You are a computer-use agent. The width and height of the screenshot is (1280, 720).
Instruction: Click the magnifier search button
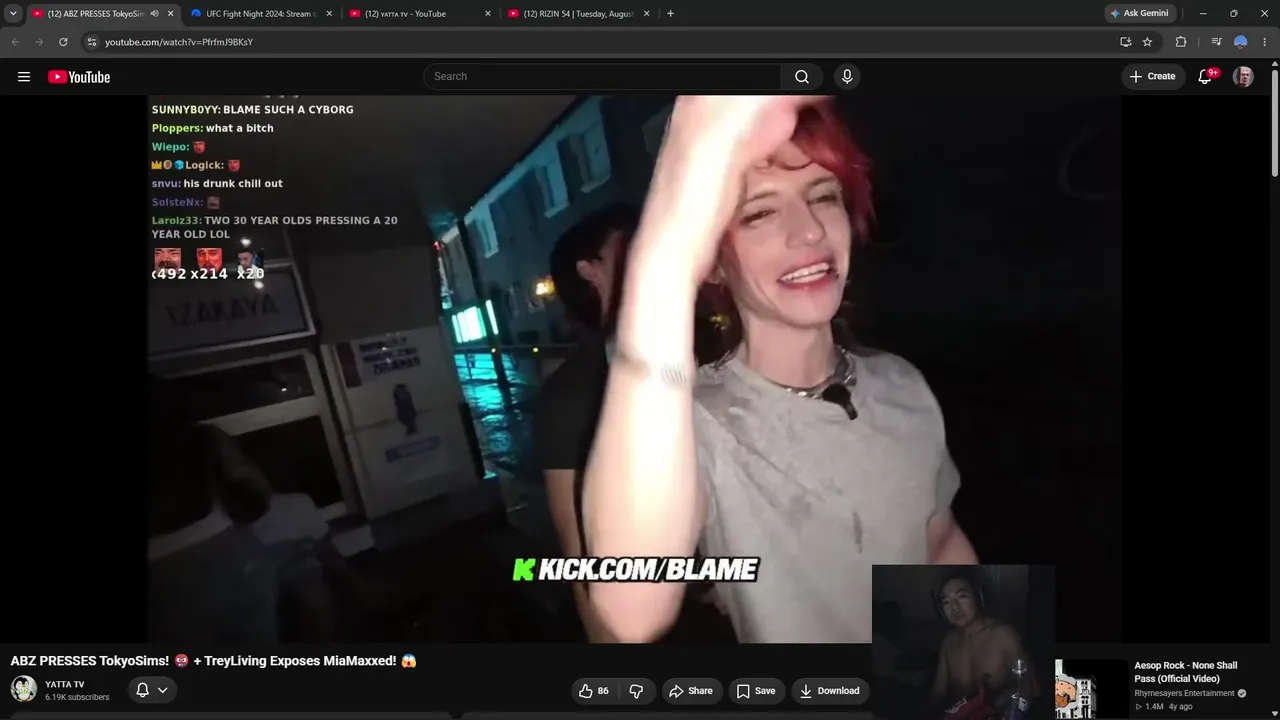coord(802,77)
